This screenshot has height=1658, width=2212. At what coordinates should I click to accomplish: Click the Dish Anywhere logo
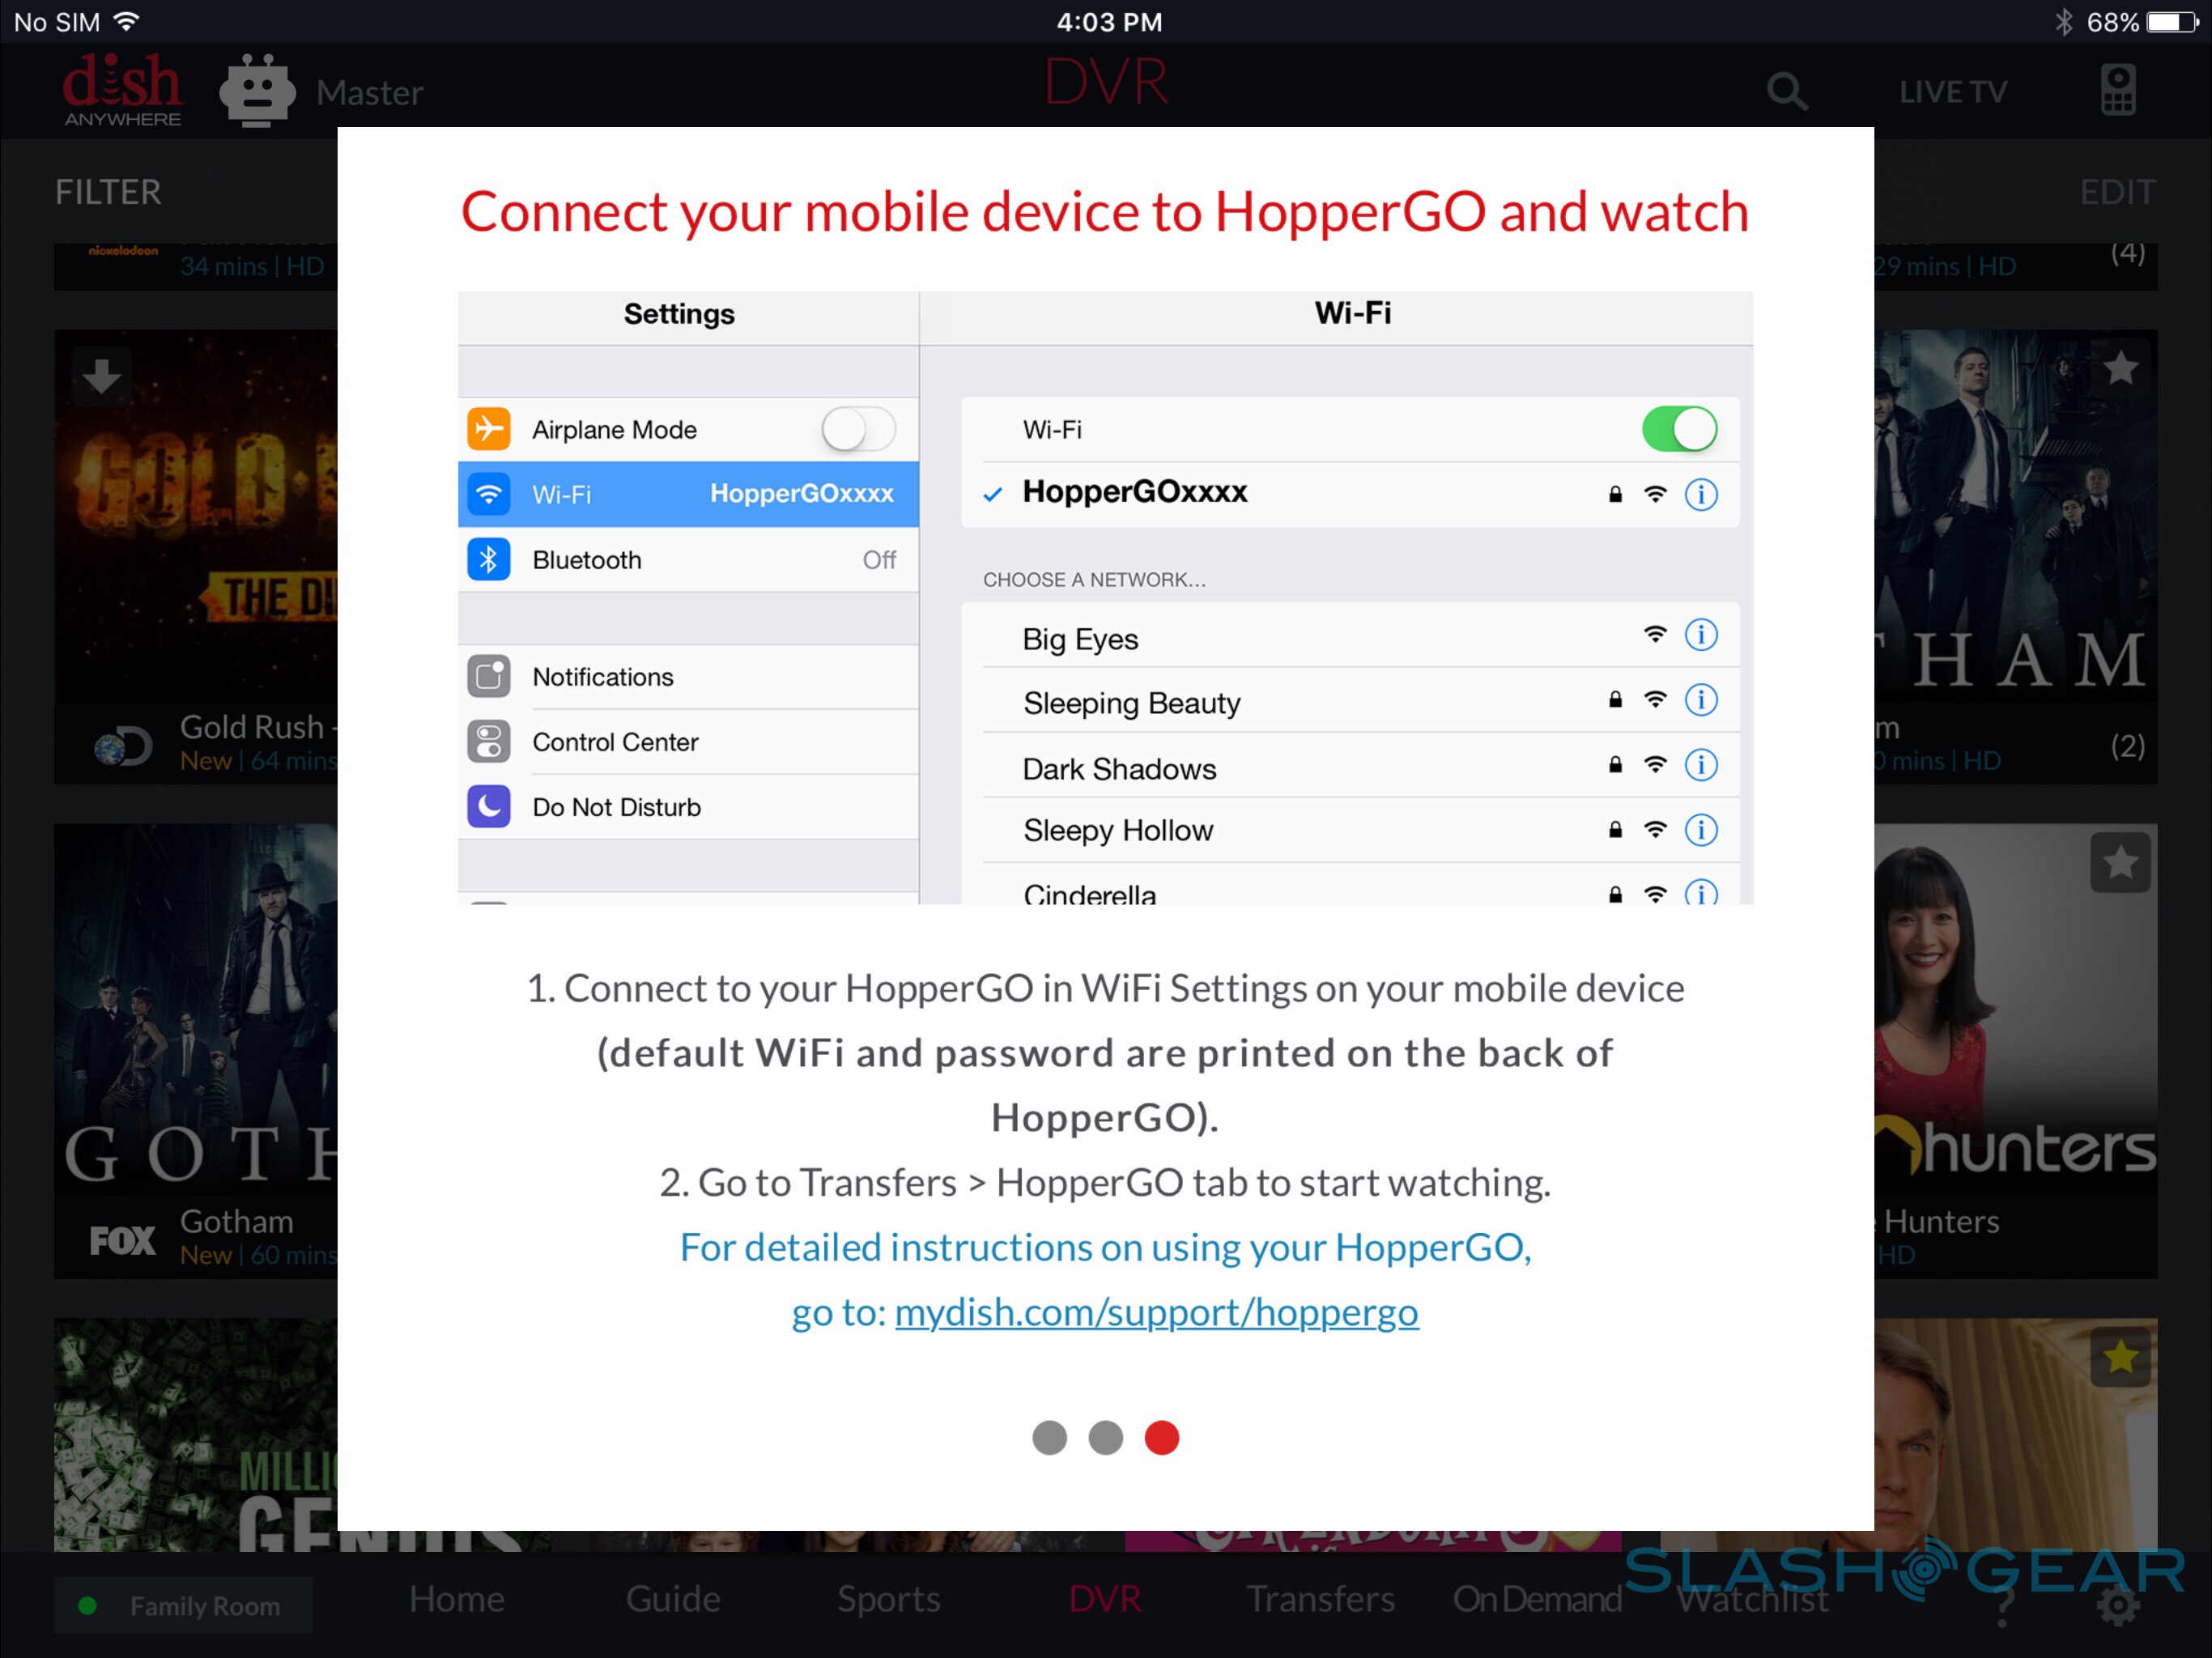[x=122, y=91]
